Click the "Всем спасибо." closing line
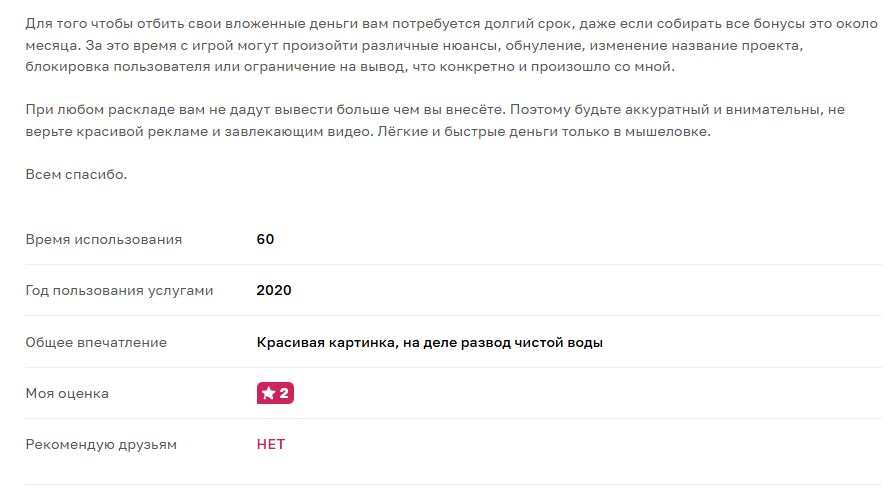The height and width of the screenshot is (486, 893). tap(76, 175)
